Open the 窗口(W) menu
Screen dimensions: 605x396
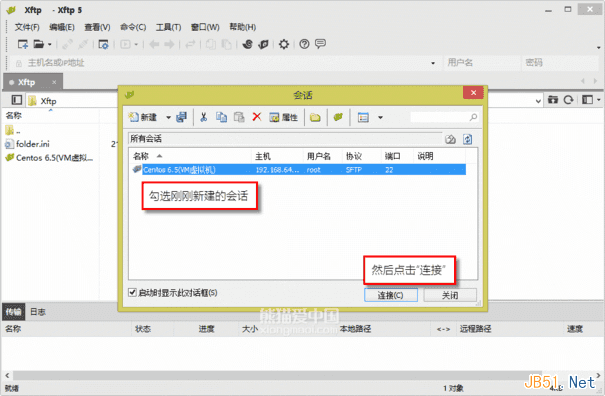(205, 27)
